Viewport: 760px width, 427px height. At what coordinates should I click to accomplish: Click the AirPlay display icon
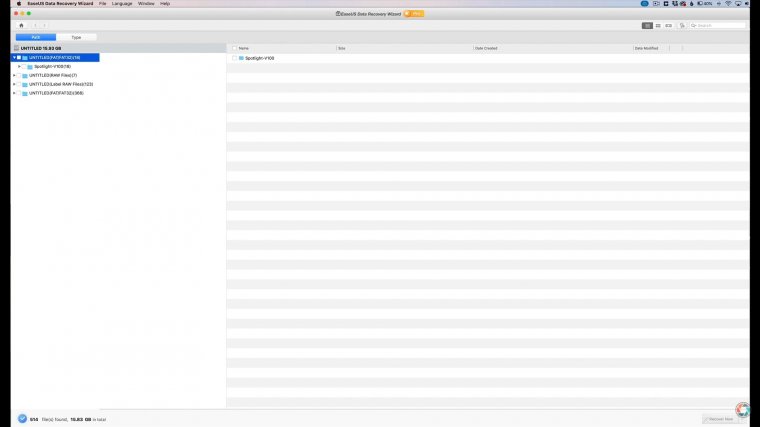[x=738, y=3]
